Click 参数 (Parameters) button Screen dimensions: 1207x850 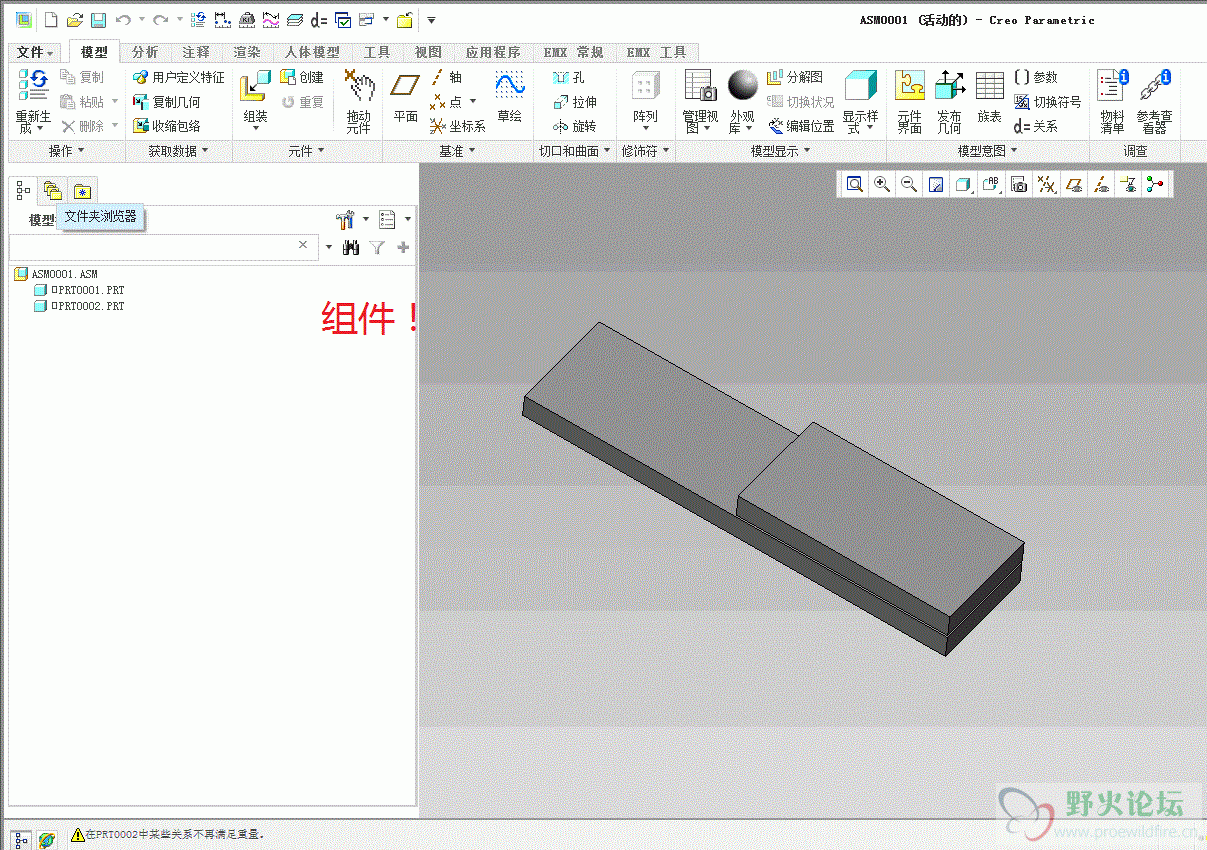[1035, 77]
